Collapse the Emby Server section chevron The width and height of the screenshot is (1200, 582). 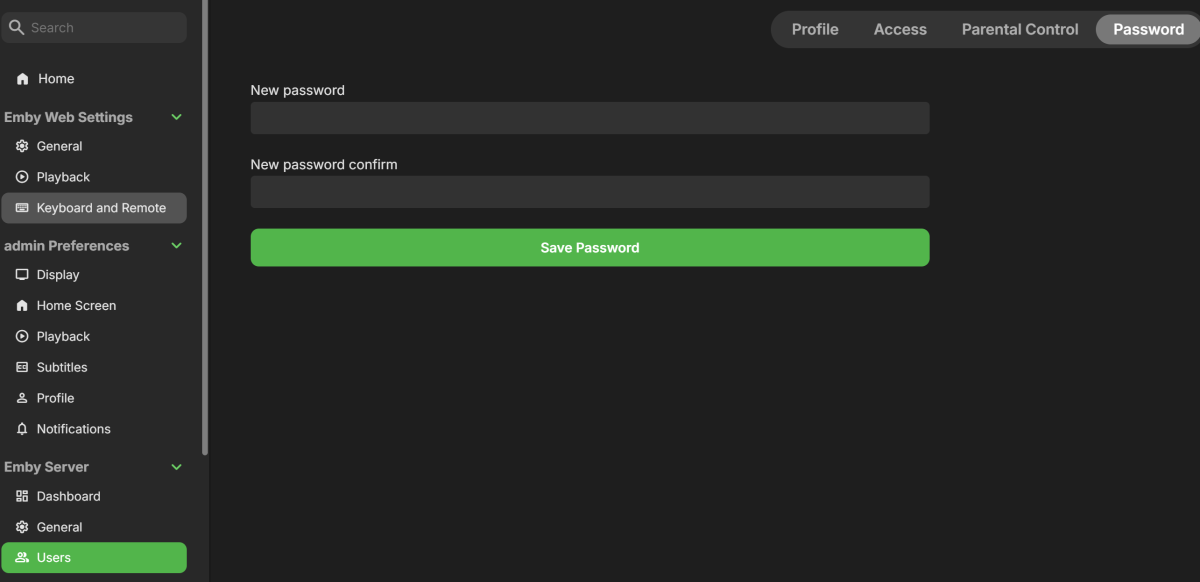tap(177, 467)
